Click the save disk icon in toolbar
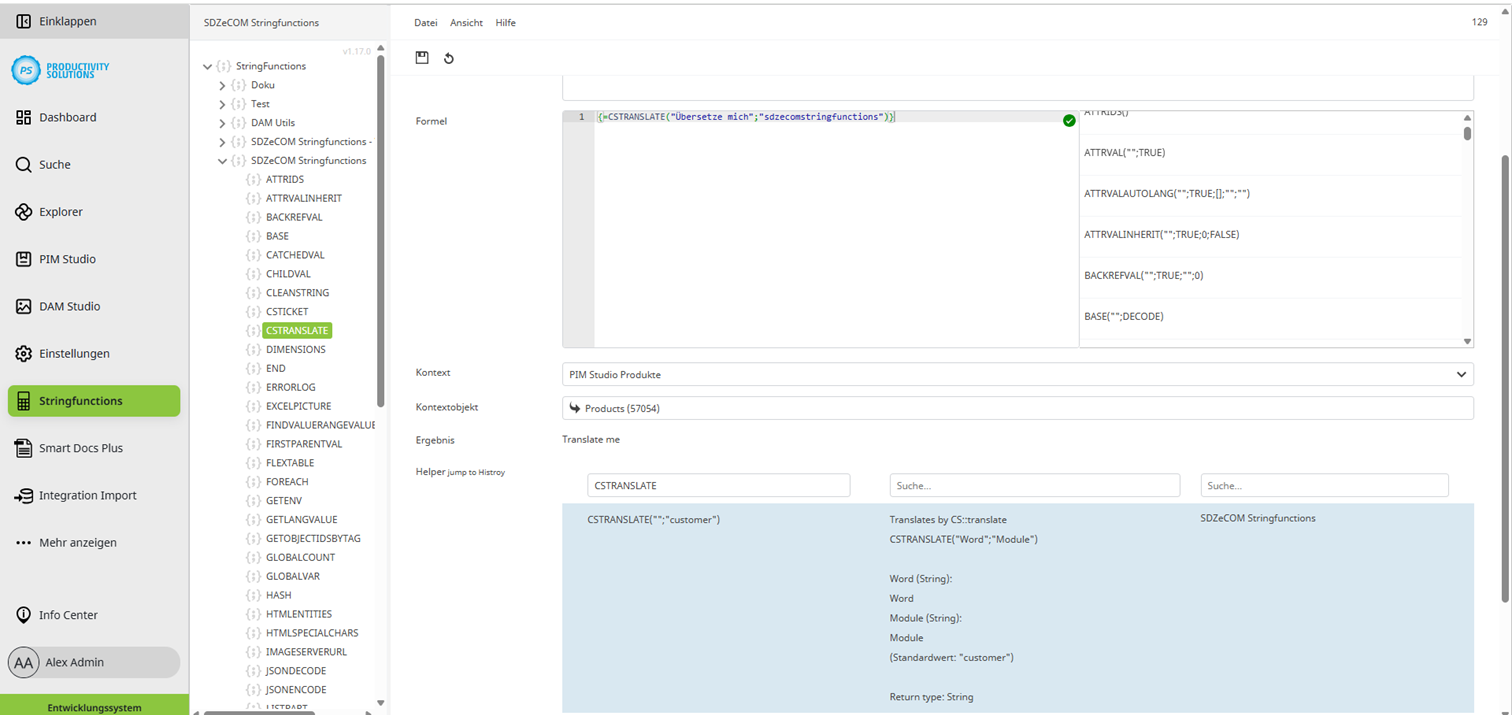Viewport: 1512px width, 715px height. coord(422,58)
